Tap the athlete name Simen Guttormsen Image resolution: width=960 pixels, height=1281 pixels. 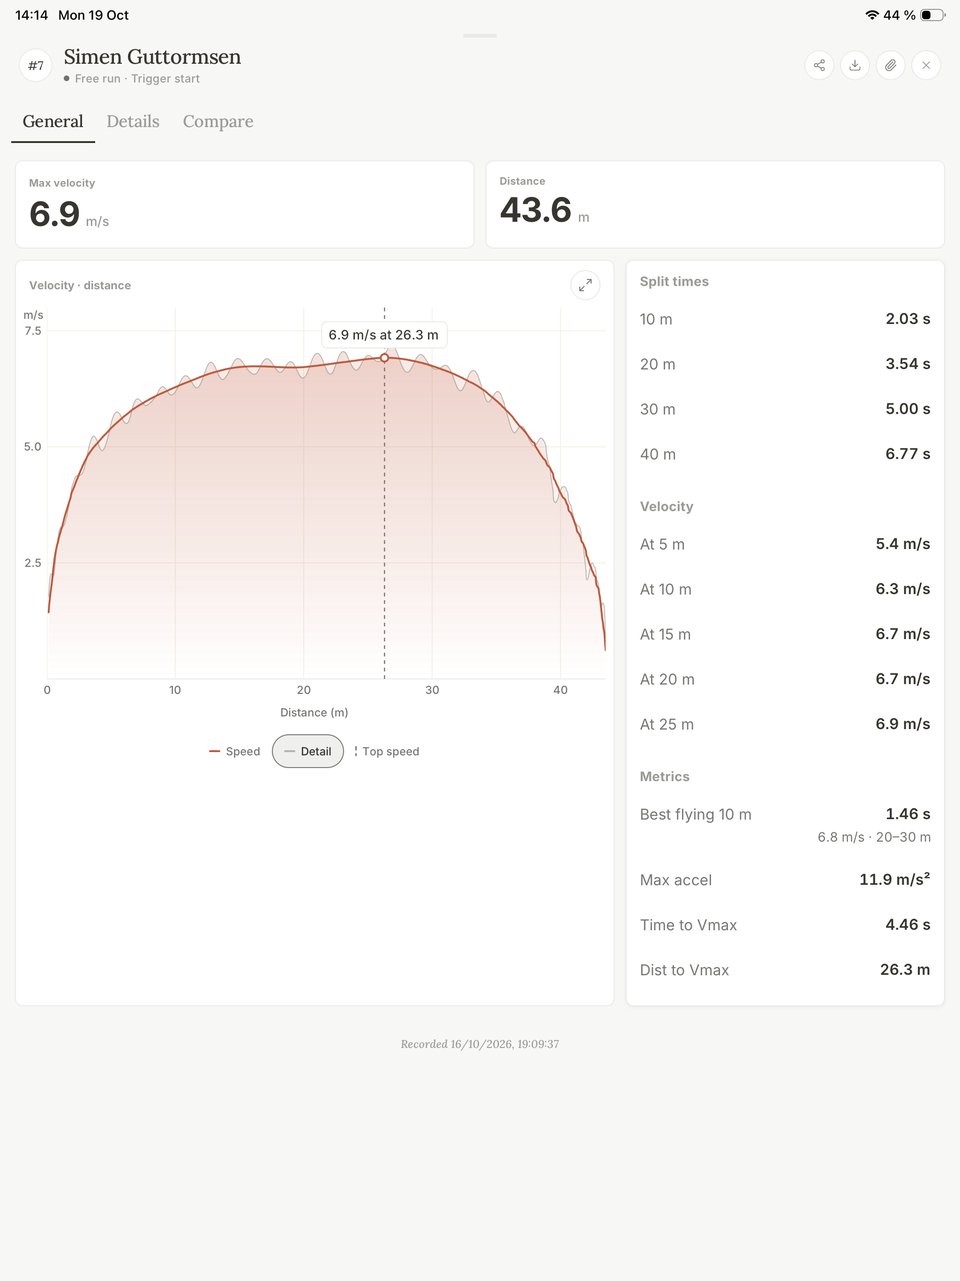[x=152, y=57]
